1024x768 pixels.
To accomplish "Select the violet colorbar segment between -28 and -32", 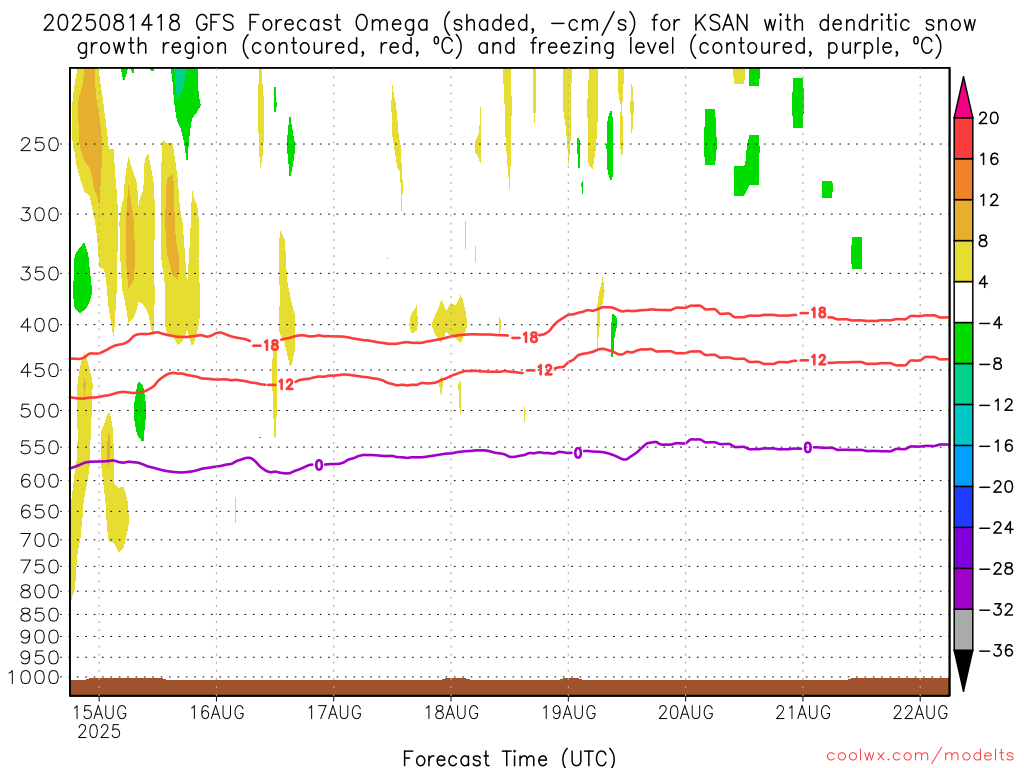I will 963,589.
